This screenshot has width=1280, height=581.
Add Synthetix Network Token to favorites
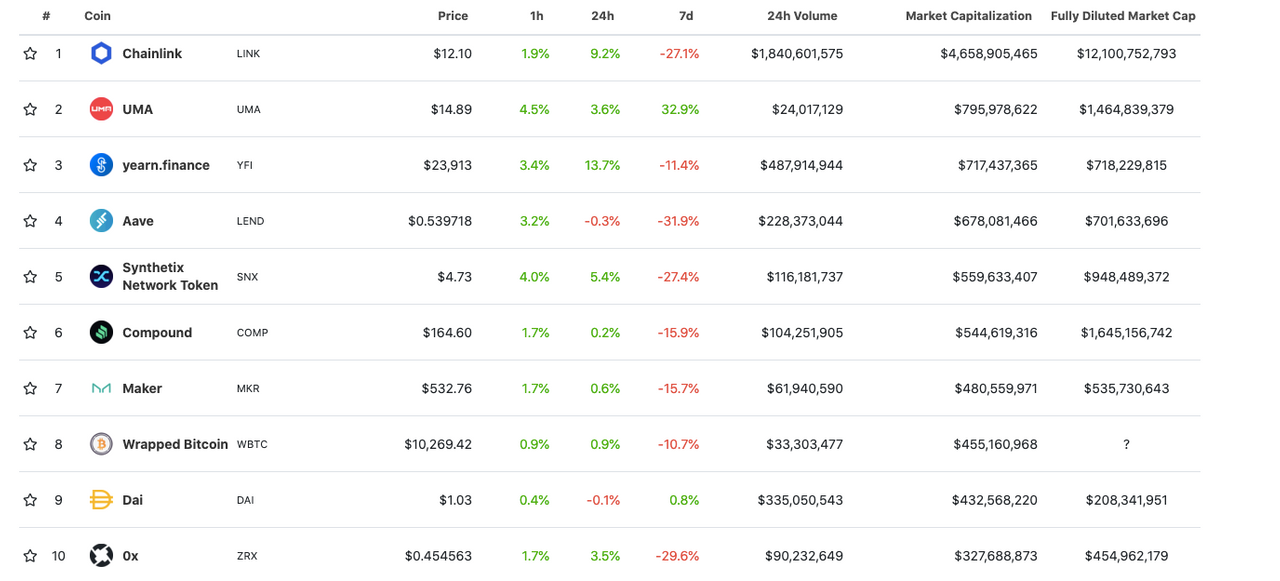tap(30, 277)
